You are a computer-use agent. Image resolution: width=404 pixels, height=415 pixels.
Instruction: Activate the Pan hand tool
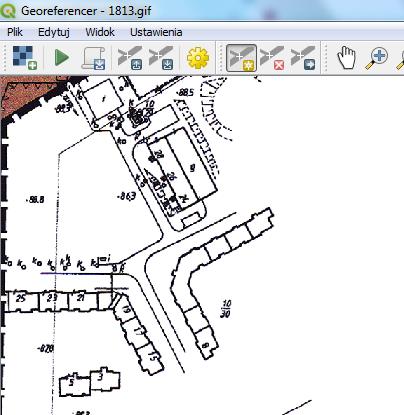(347, 58)
